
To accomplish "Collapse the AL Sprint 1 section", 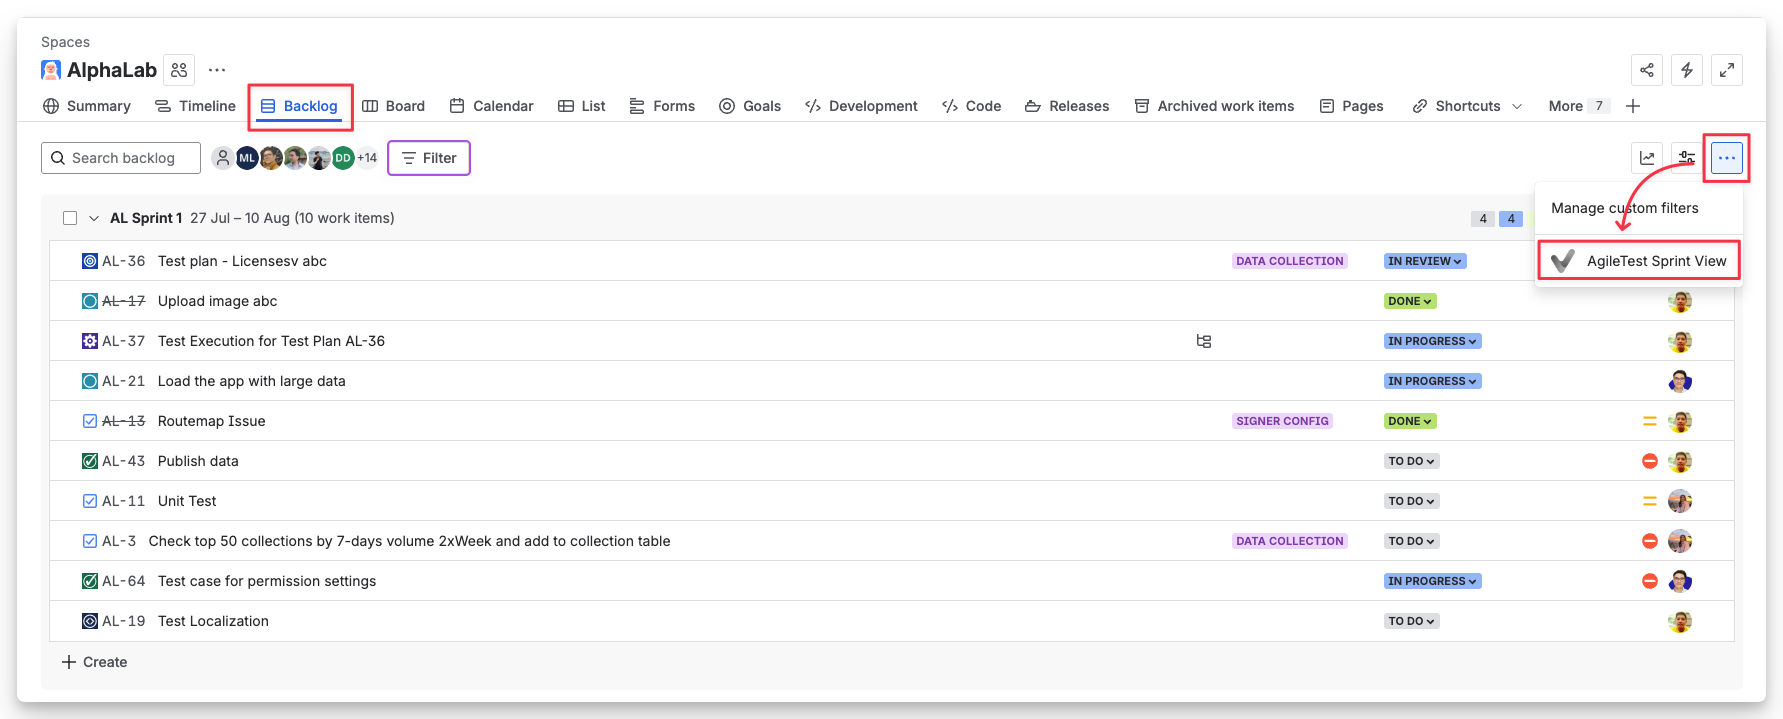I will pyautogui.click(x=94, y=218).
